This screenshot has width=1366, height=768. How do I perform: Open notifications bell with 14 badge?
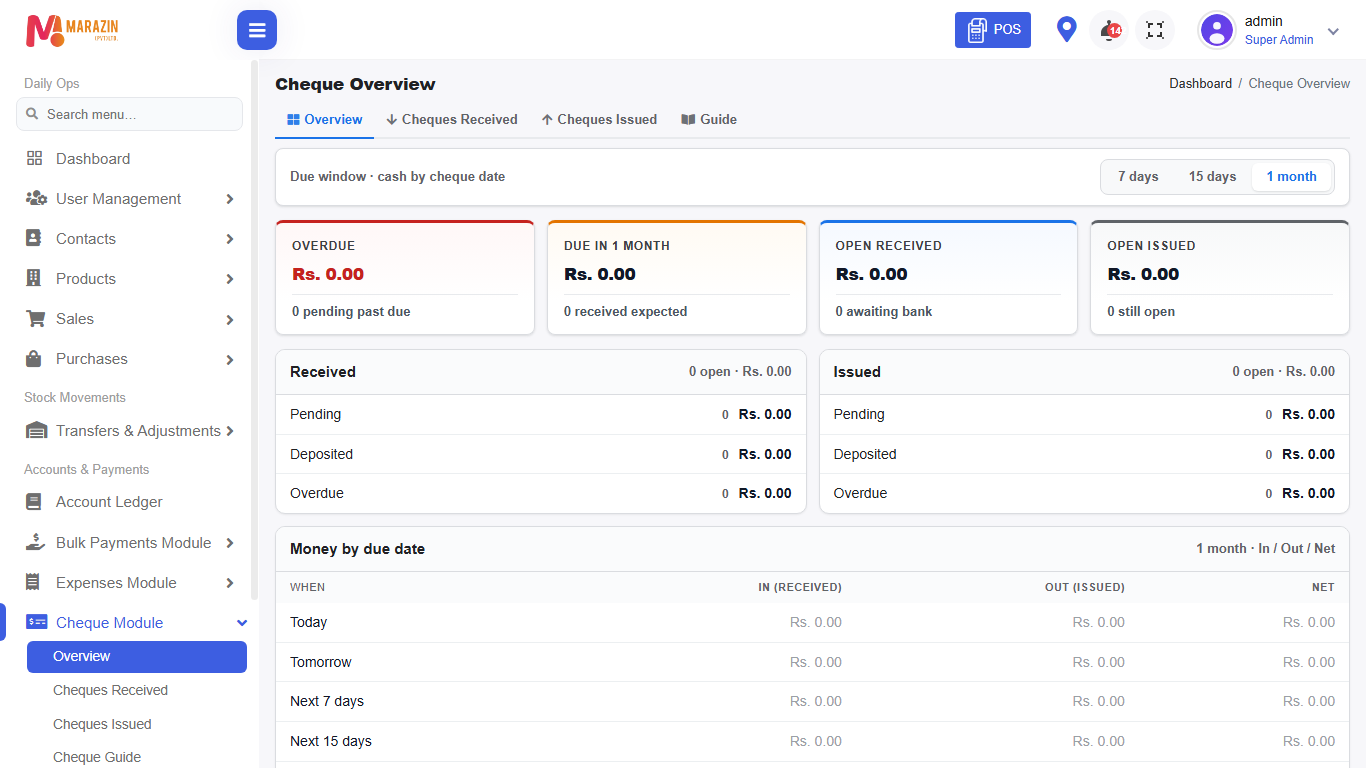click(1109, 30)
